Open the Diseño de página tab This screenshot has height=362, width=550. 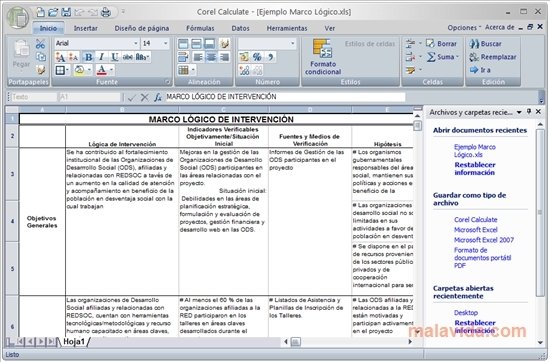pos(142,28)
